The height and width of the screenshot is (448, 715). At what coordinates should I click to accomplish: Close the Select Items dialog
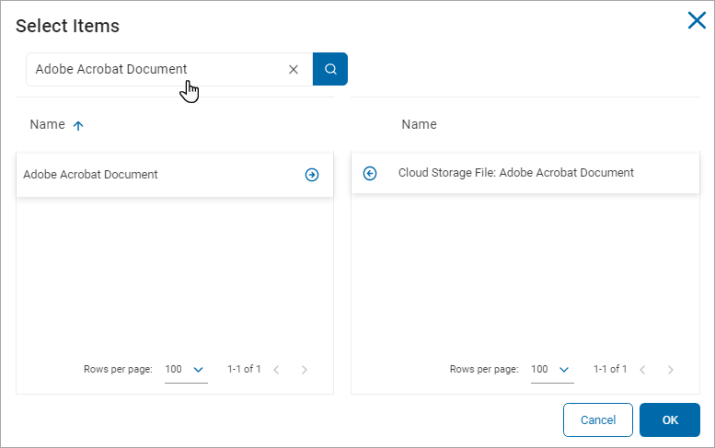tap(696, 20)
